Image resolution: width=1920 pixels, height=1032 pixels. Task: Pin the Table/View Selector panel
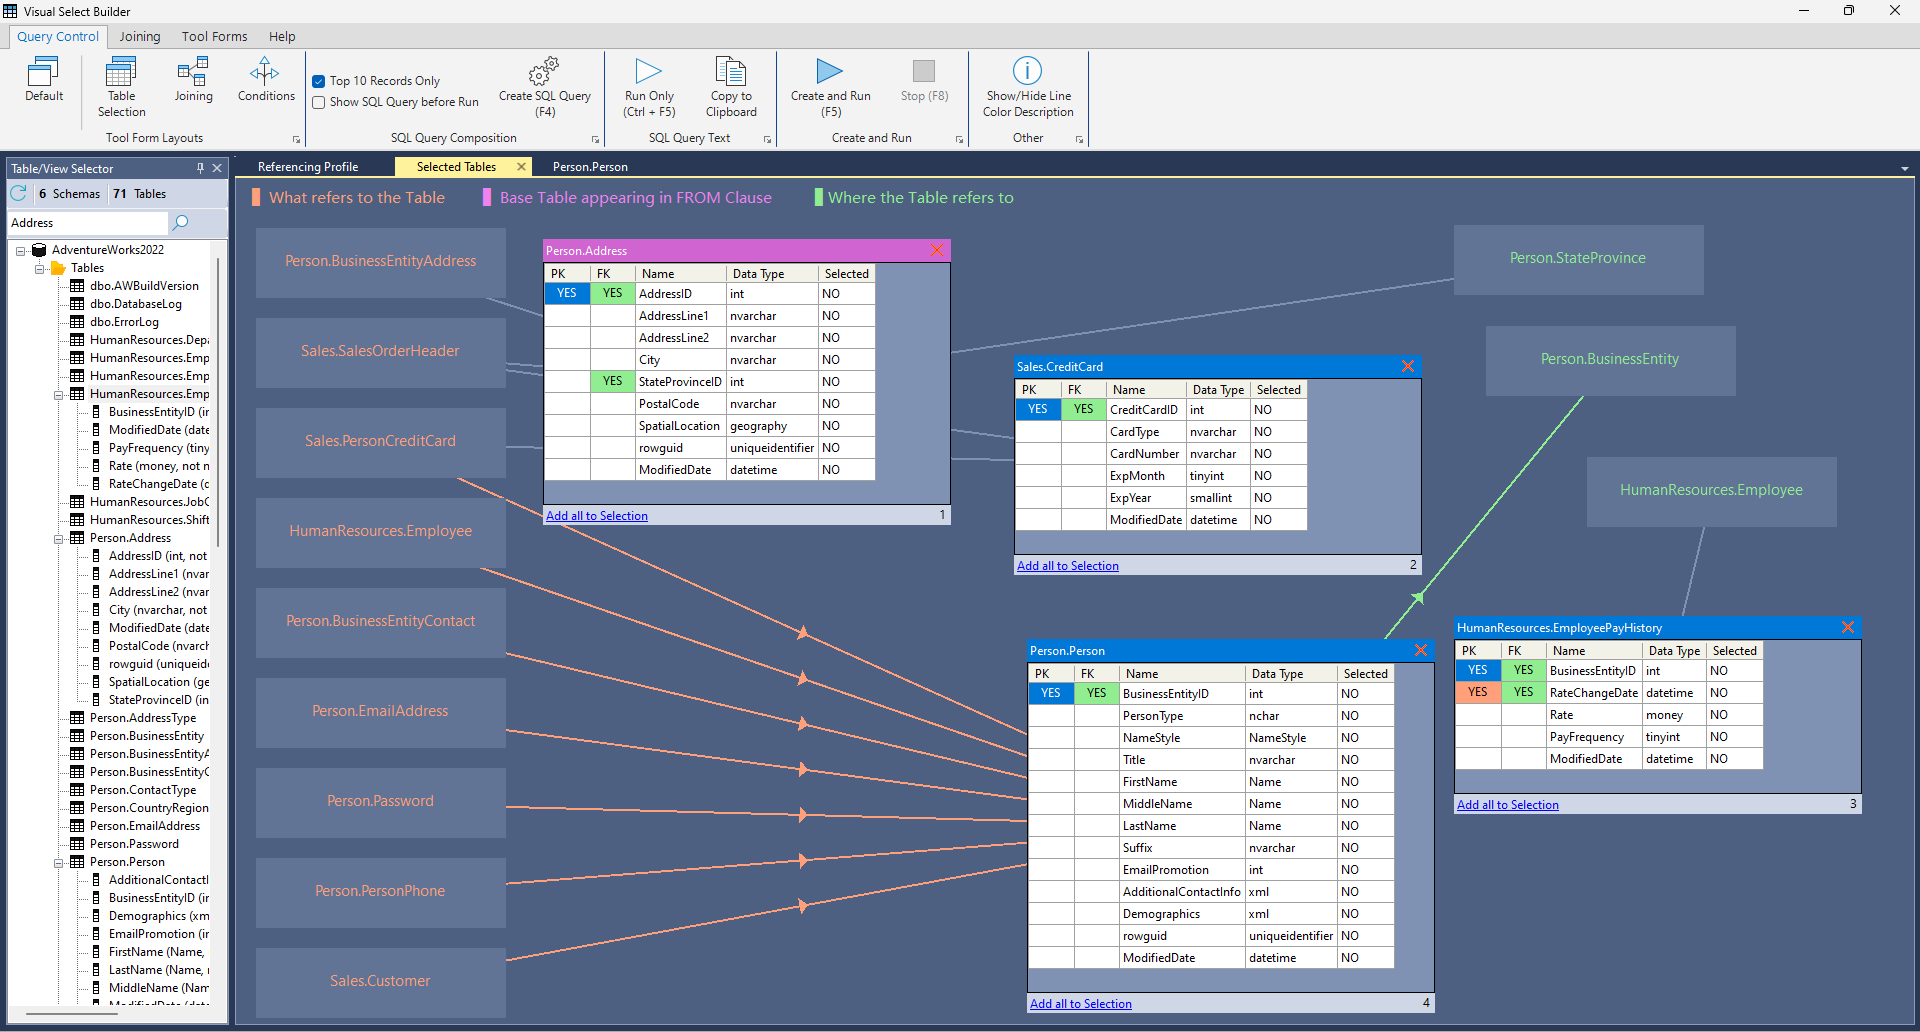tap(200, 168)
